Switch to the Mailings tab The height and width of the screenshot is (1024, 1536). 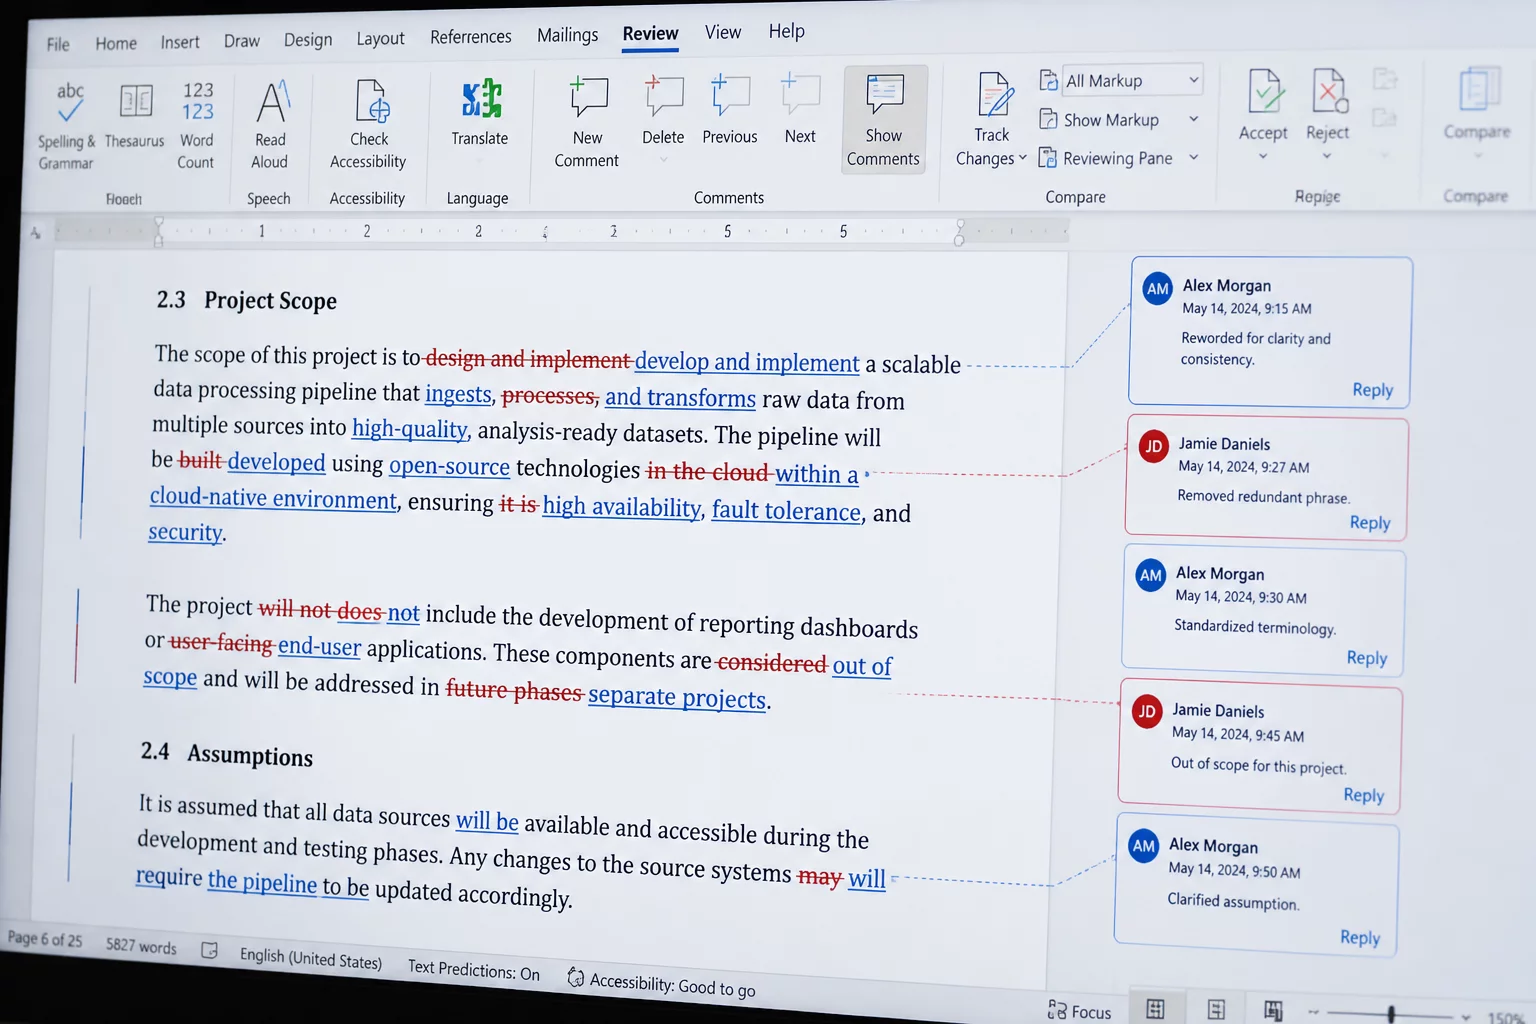click(567, 35)
